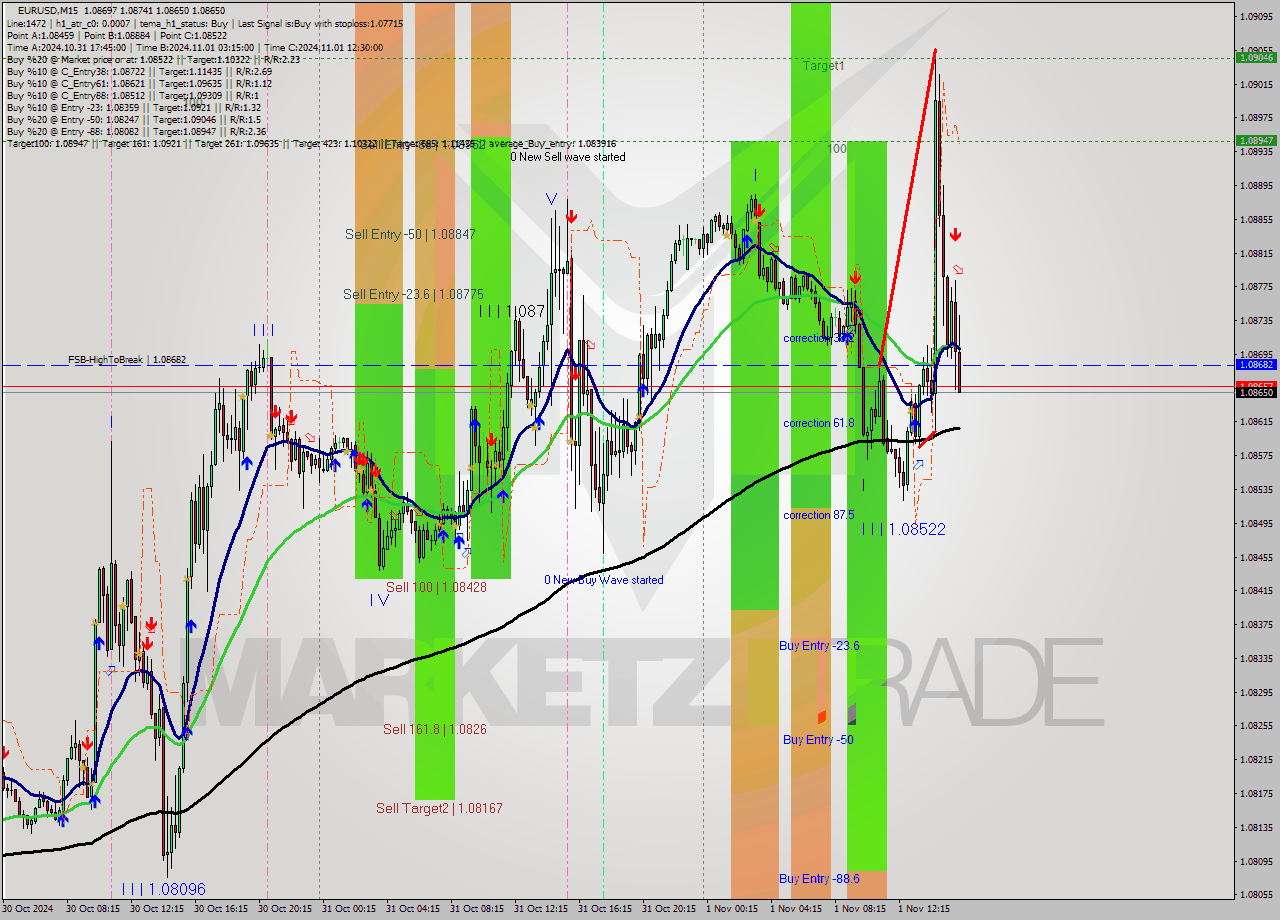Click the 'average_Buy_entry: 1.083916' text

point(553,144)
